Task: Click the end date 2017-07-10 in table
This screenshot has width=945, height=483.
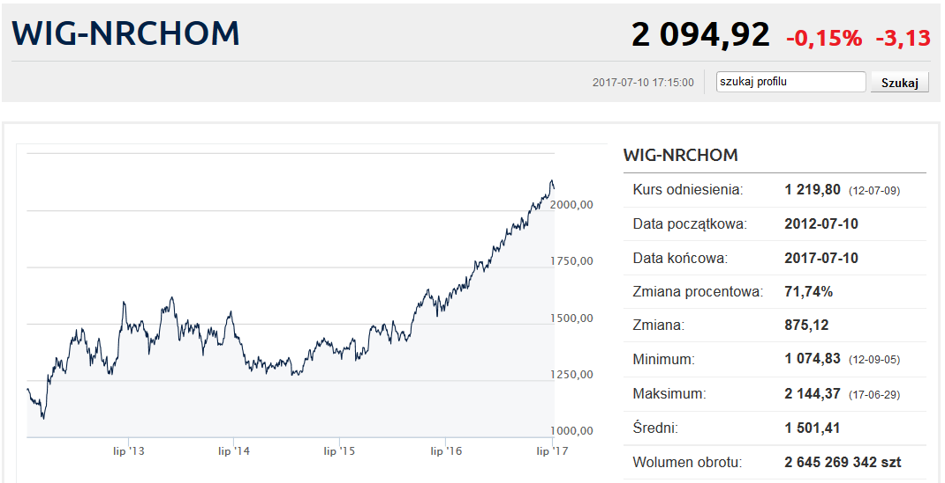Action: (821, 258)
